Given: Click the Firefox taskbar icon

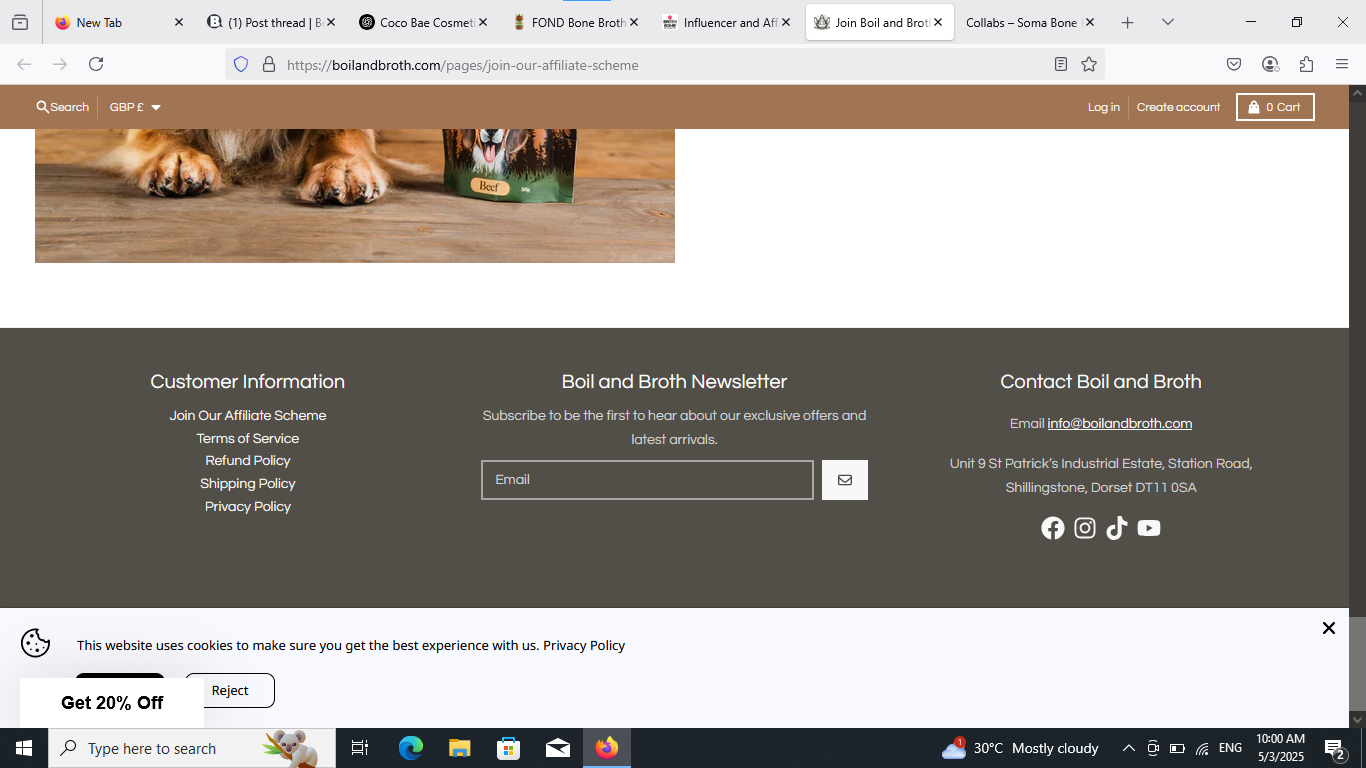Looking at the screenshot, I should tap(607, 748).
